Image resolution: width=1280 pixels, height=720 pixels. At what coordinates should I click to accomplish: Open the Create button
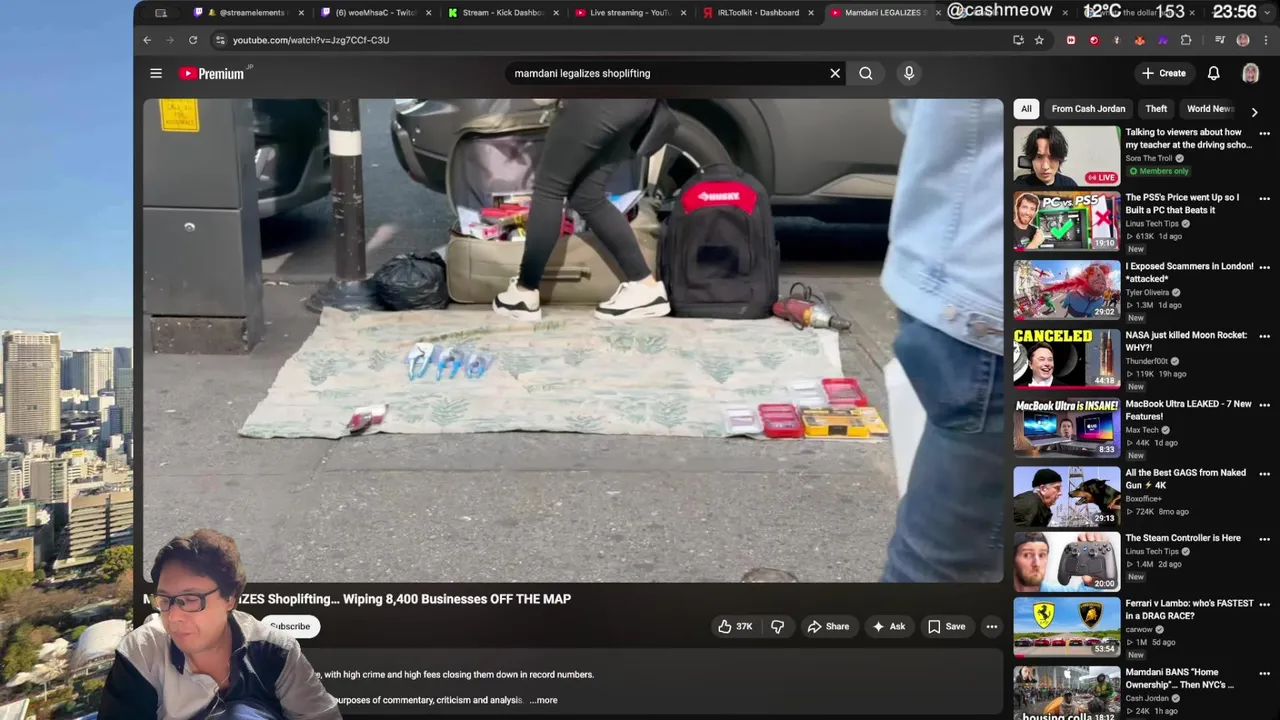(1164, 73)
